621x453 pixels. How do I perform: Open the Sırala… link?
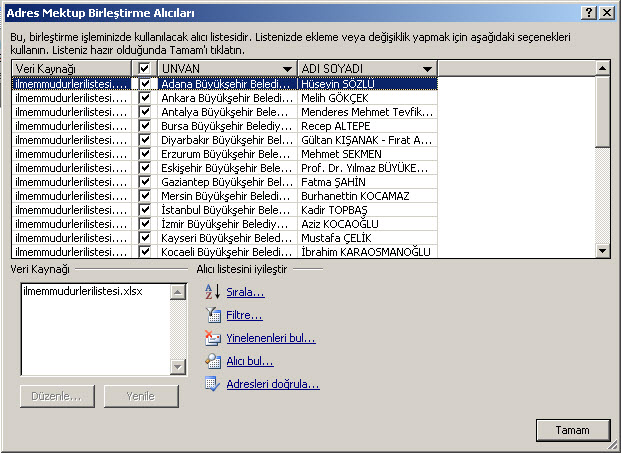coord(245,292)
